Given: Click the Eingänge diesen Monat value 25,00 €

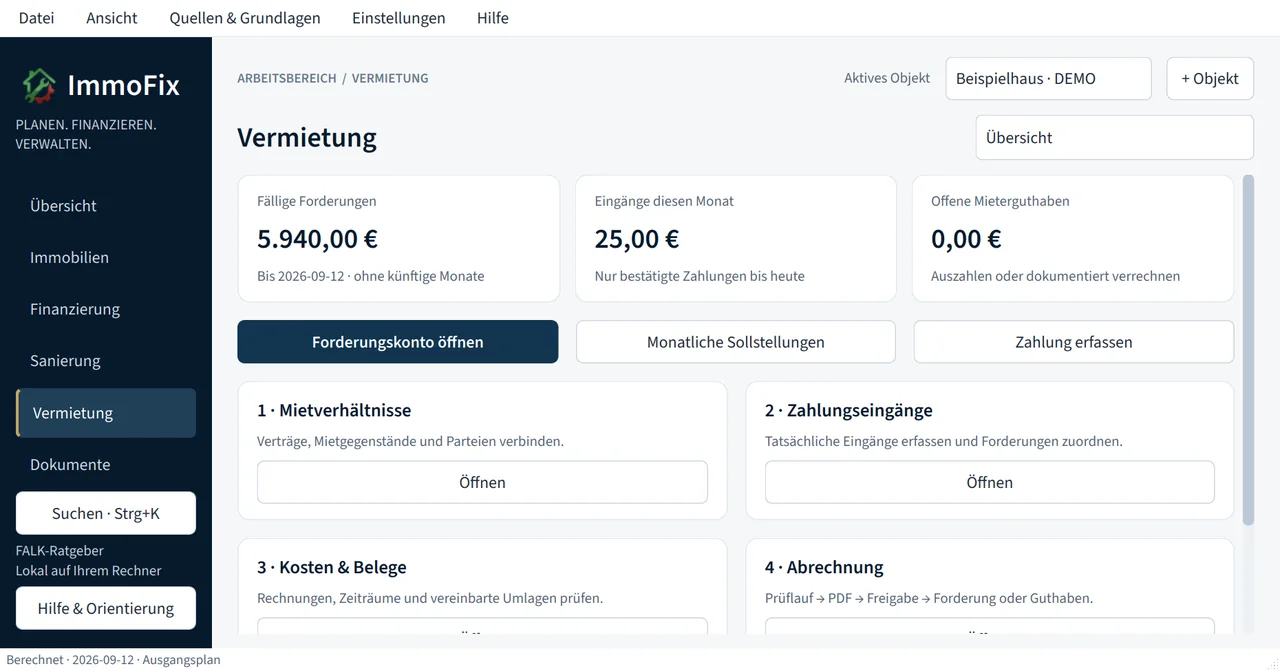Looking at the screenshot, I should coord(637,239).
